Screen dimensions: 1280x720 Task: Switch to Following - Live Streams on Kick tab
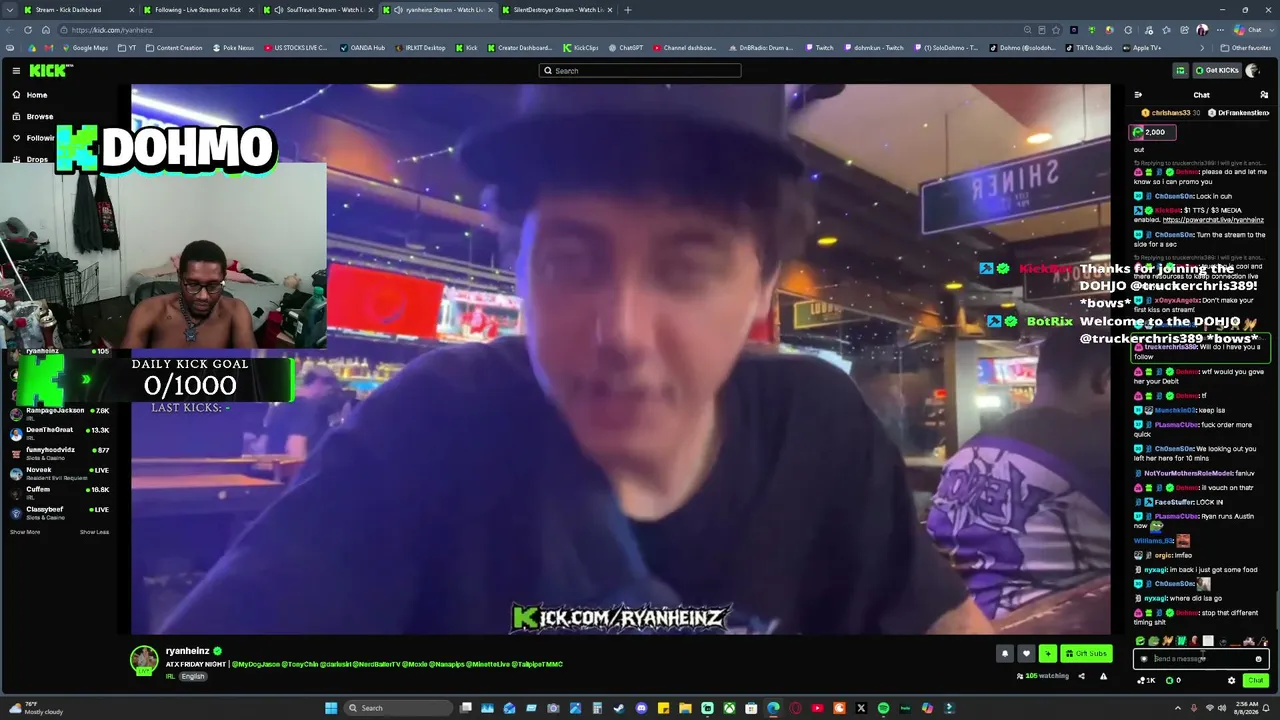pos(198,10)
